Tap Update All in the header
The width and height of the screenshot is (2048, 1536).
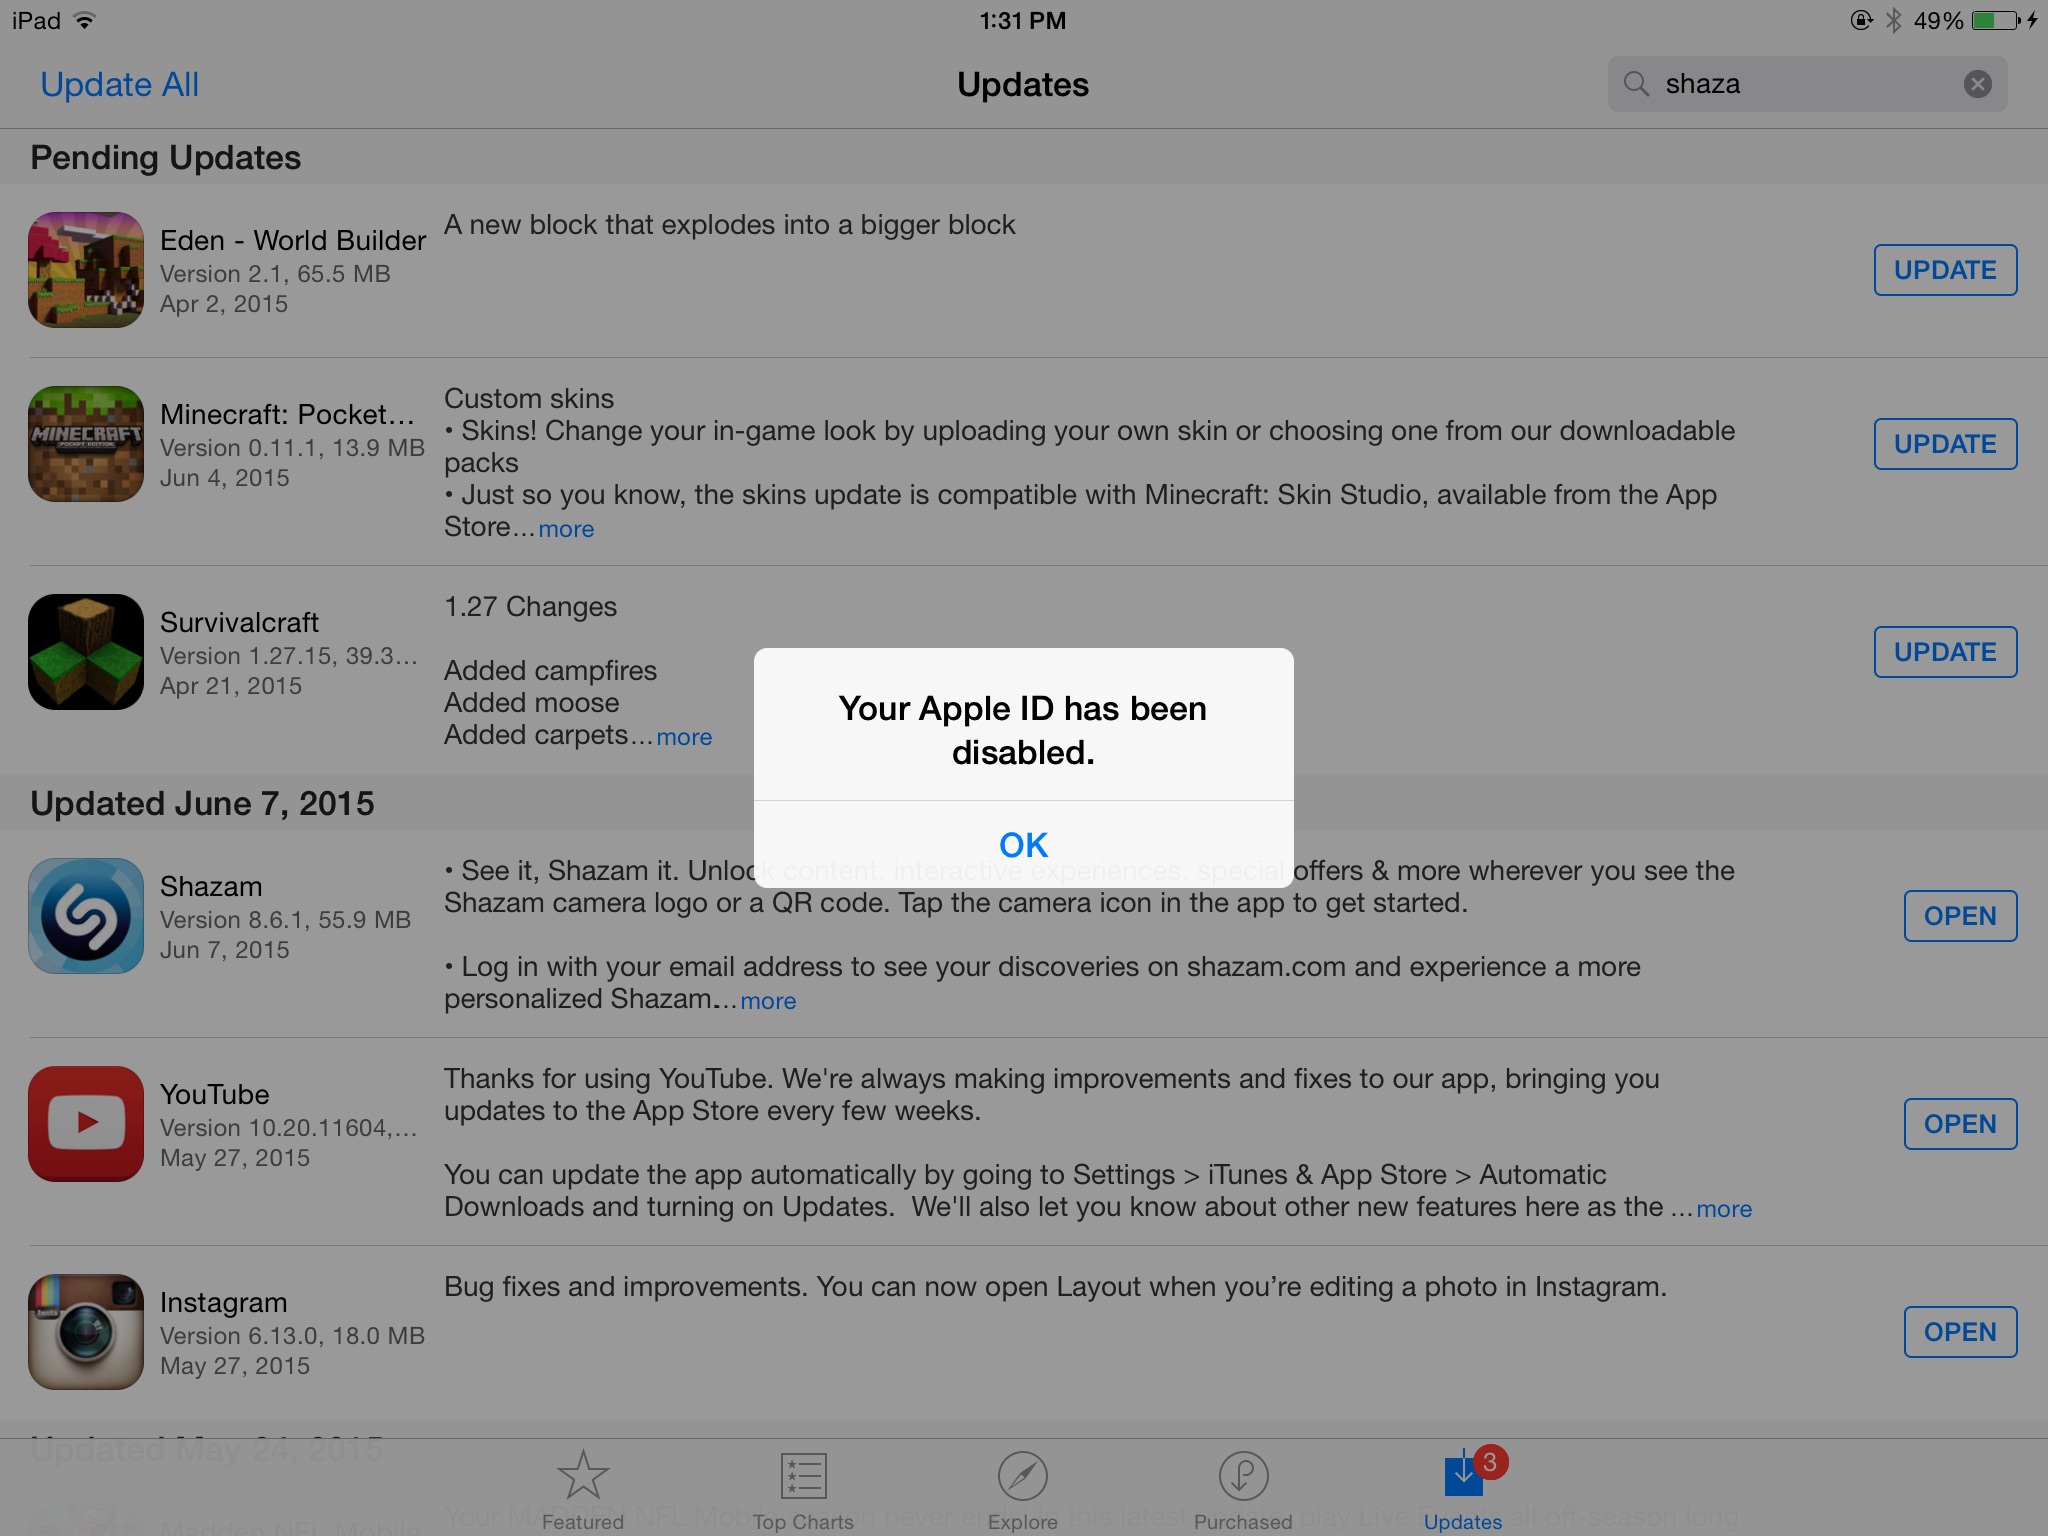point(119,85)
